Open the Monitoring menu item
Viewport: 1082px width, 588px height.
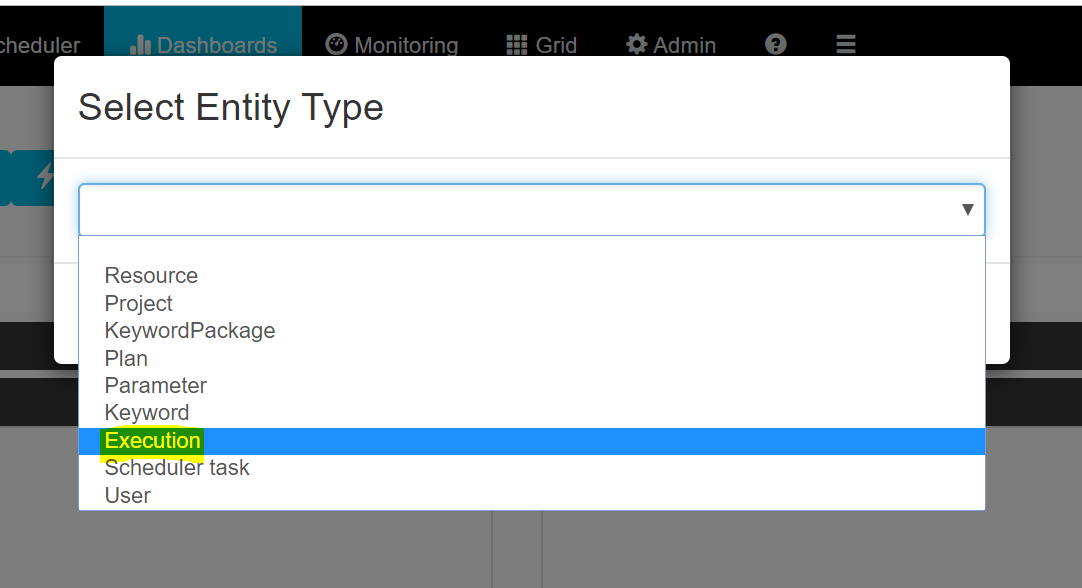coord(391,46)
